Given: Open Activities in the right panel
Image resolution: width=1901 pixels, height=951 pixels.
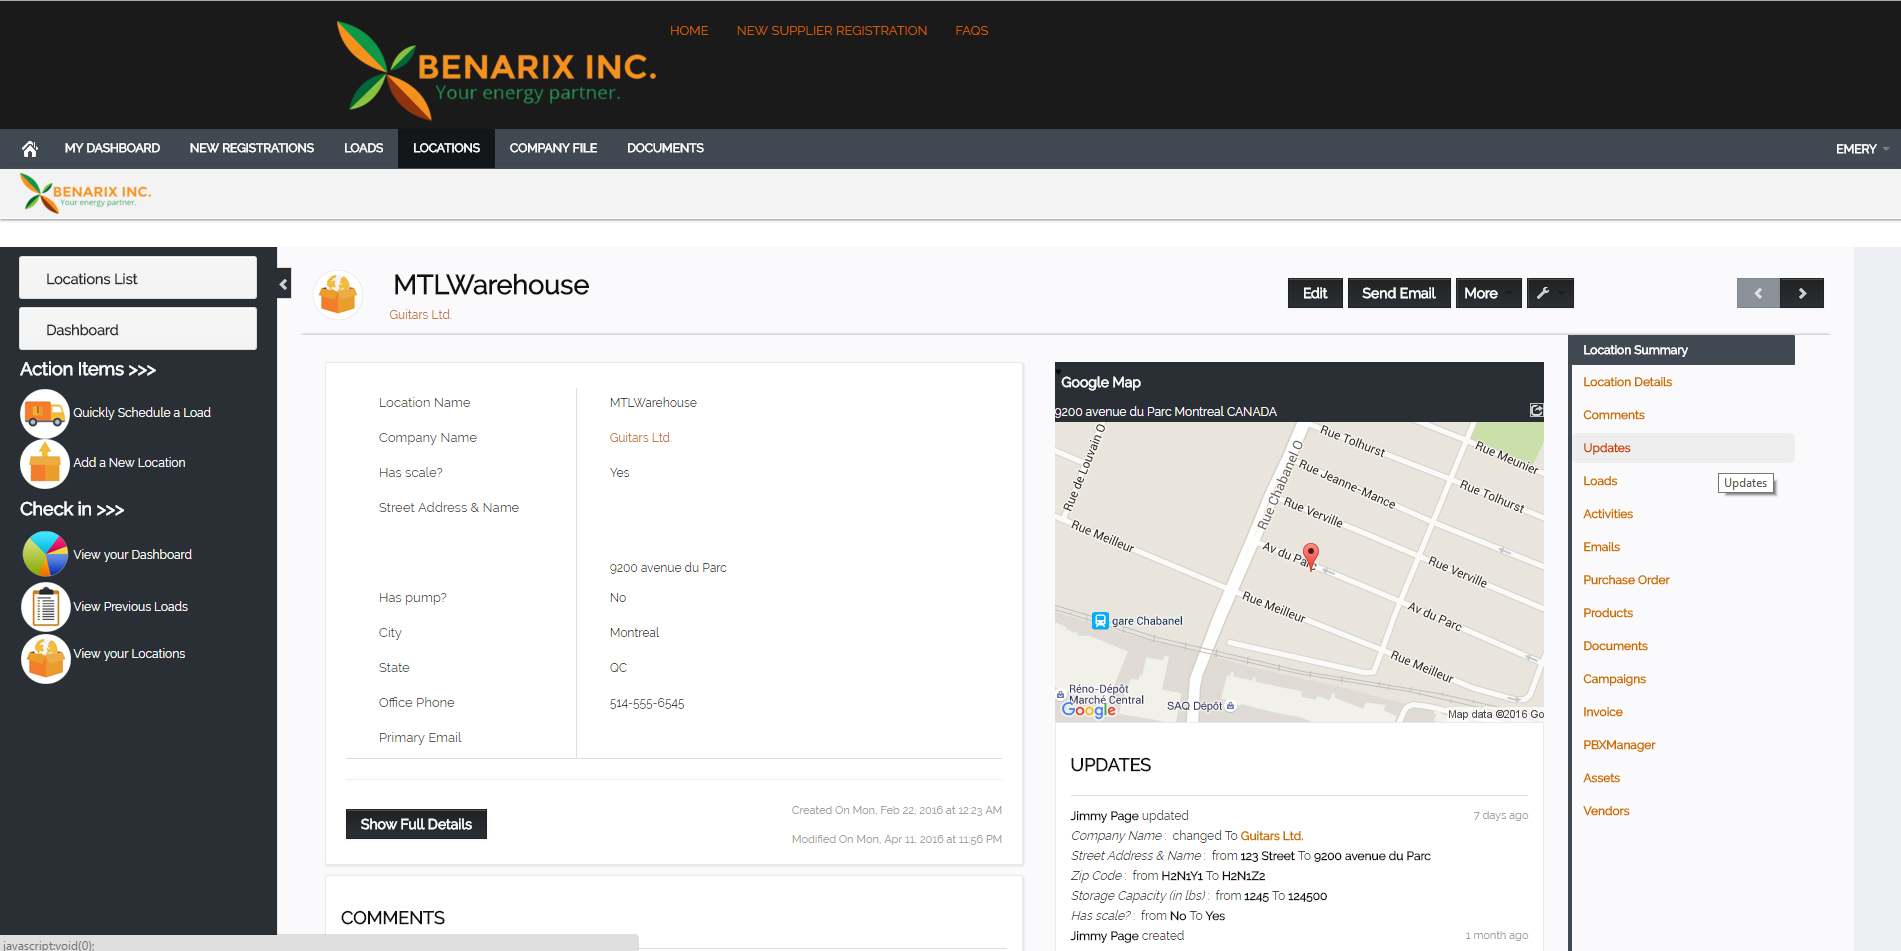Looking at the screenshot, I should click(x=1607, y=514).
